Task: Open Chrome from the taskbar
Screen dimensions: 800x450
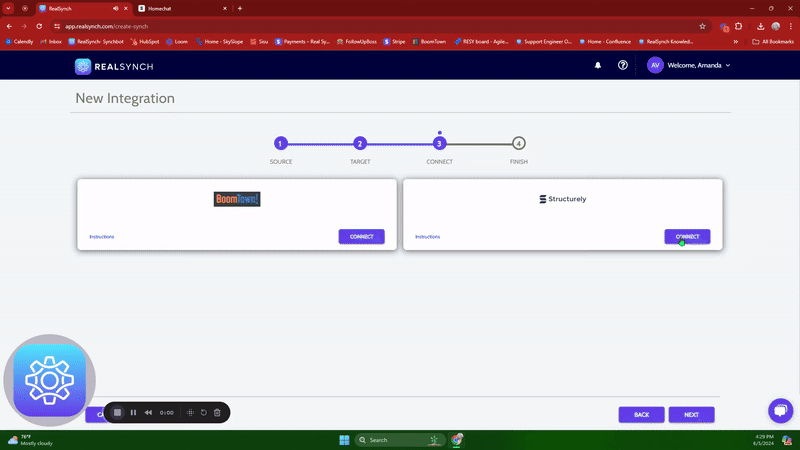Action: pyautogui.click(x=457, y=440)
